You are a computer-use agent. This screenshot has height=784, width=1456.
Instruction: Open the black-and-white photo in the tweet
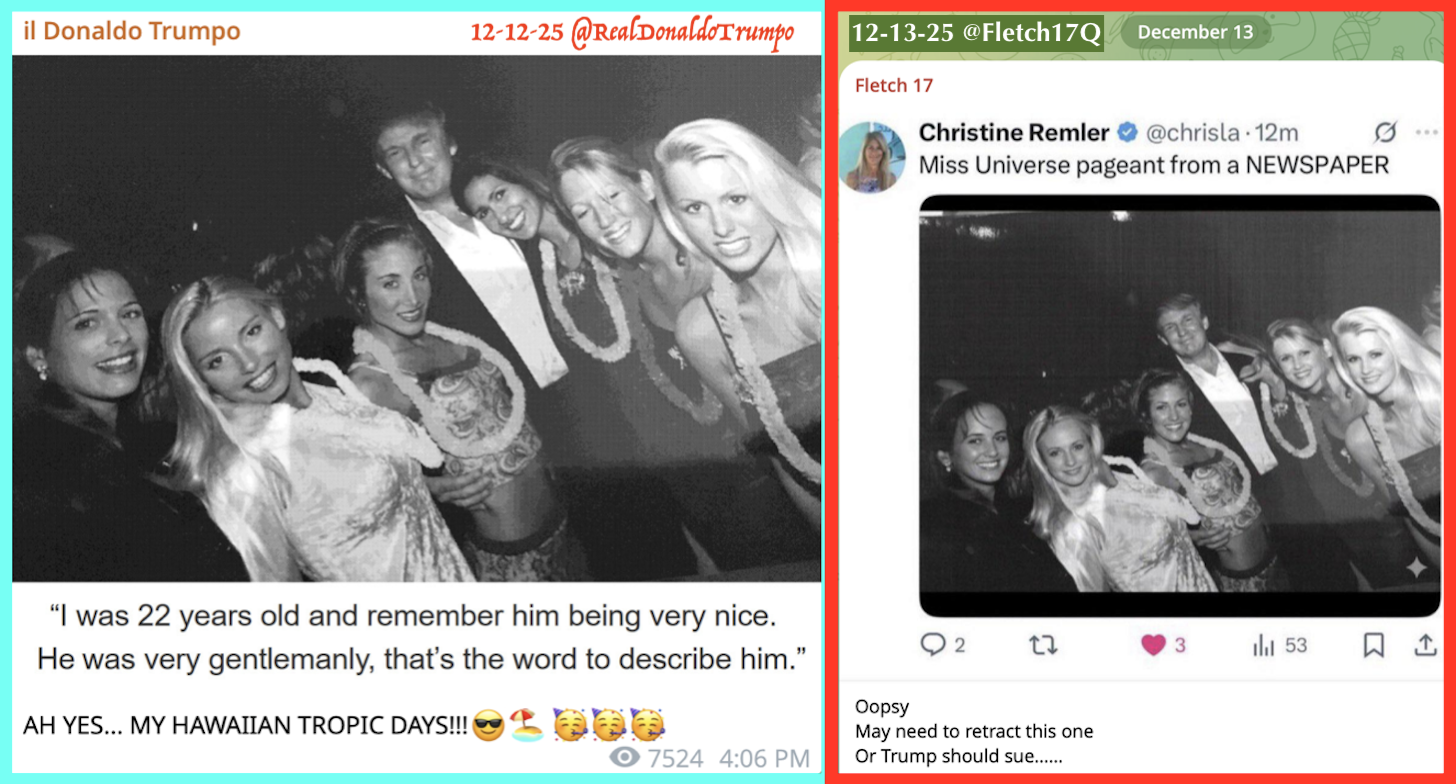click(x=1180, y=405)
